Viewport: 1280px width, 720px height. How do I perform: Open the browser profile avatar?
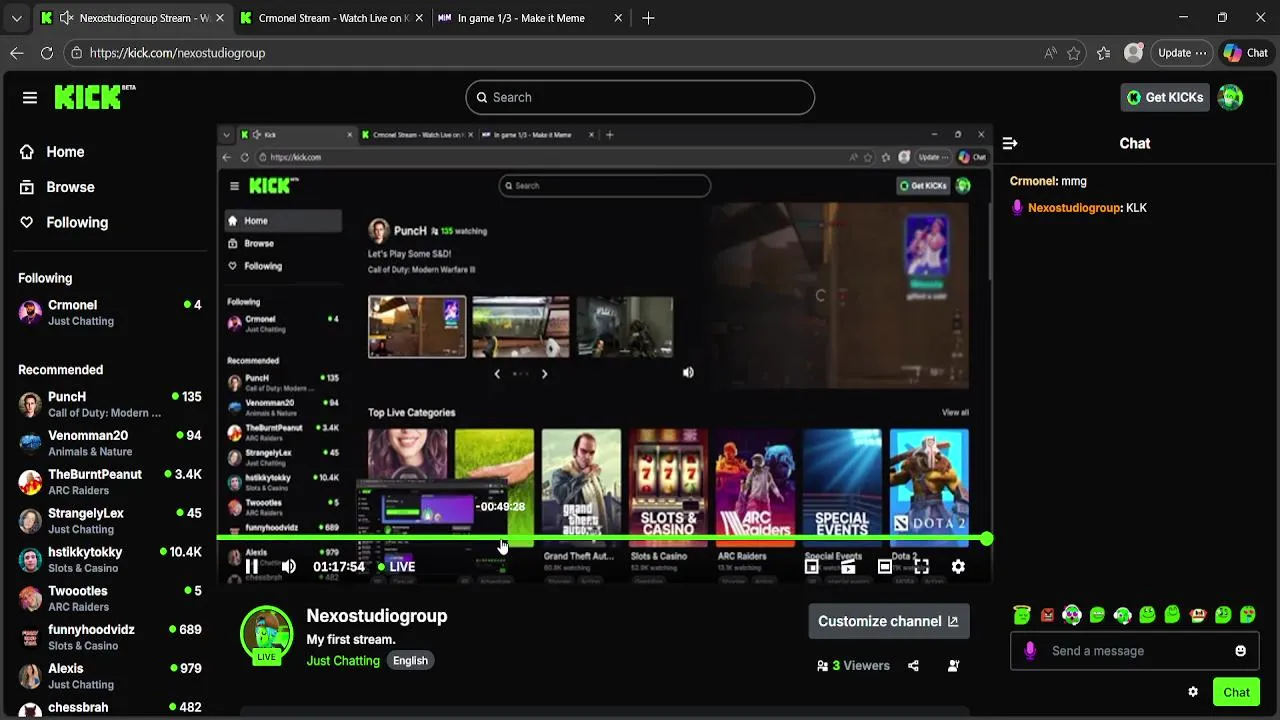click(x=1133, y=53)
